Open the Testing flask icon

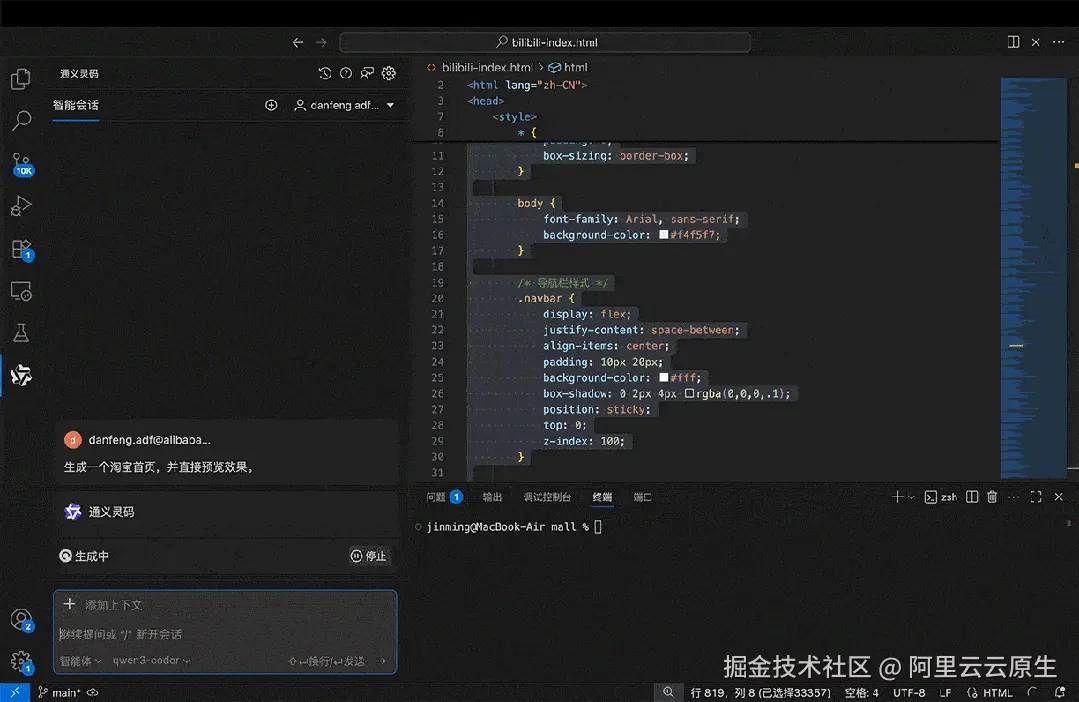click(x=21, y=333)
